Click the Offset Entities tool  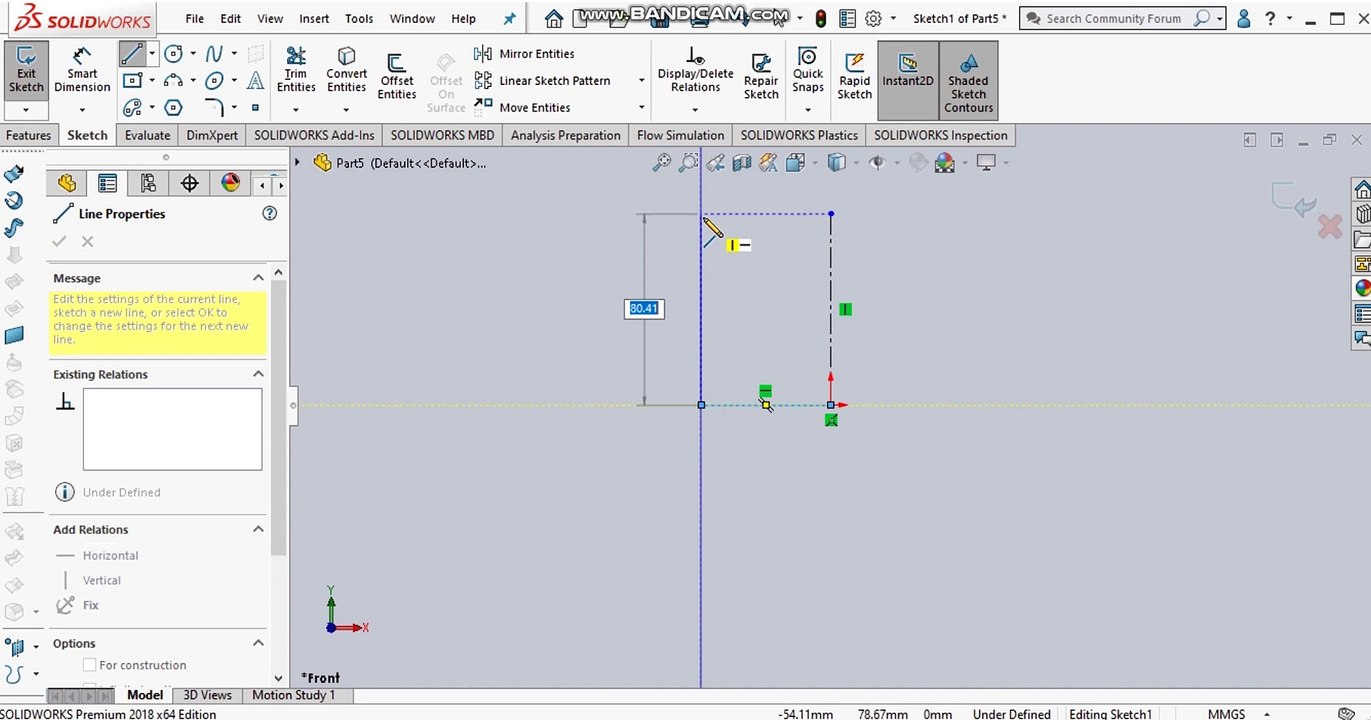pos(396,76)
